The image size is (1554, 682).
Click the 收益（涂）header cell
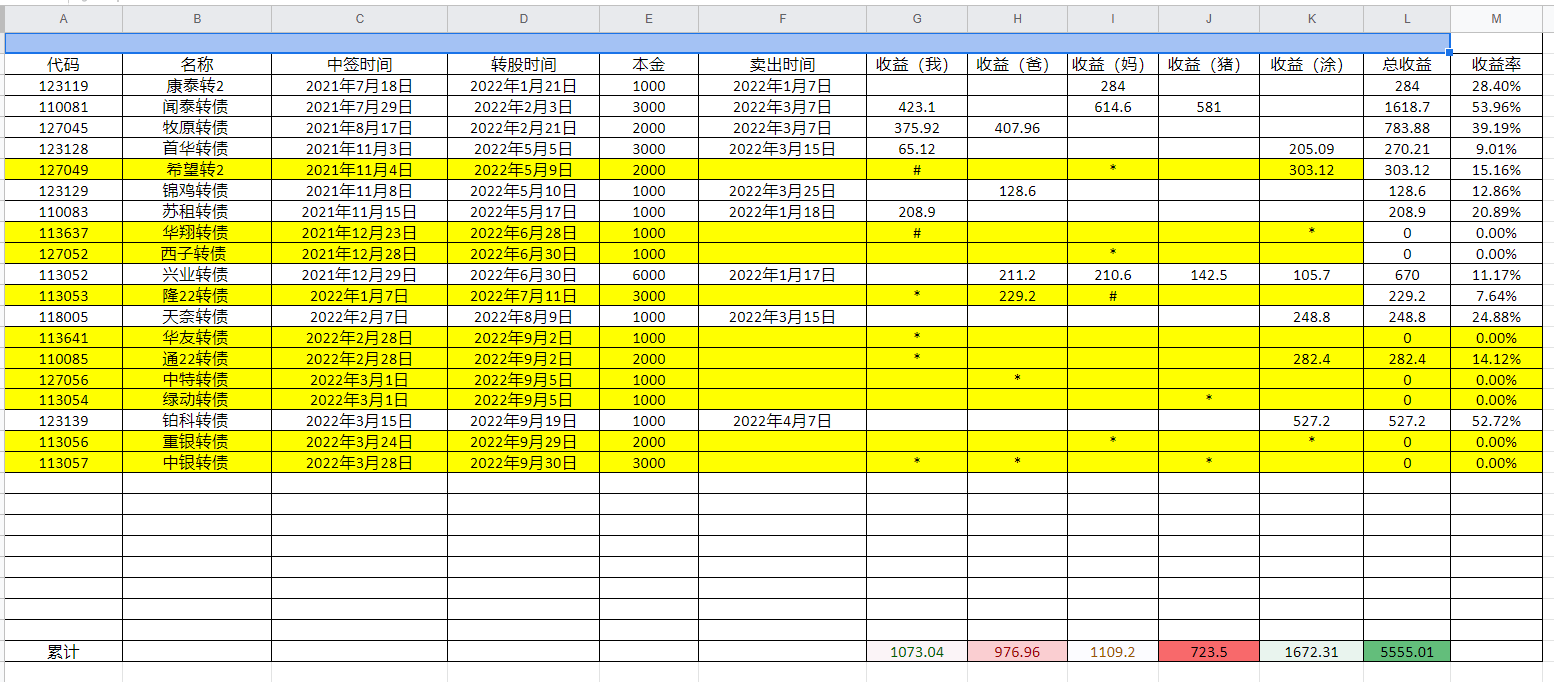click(1311, 65)
